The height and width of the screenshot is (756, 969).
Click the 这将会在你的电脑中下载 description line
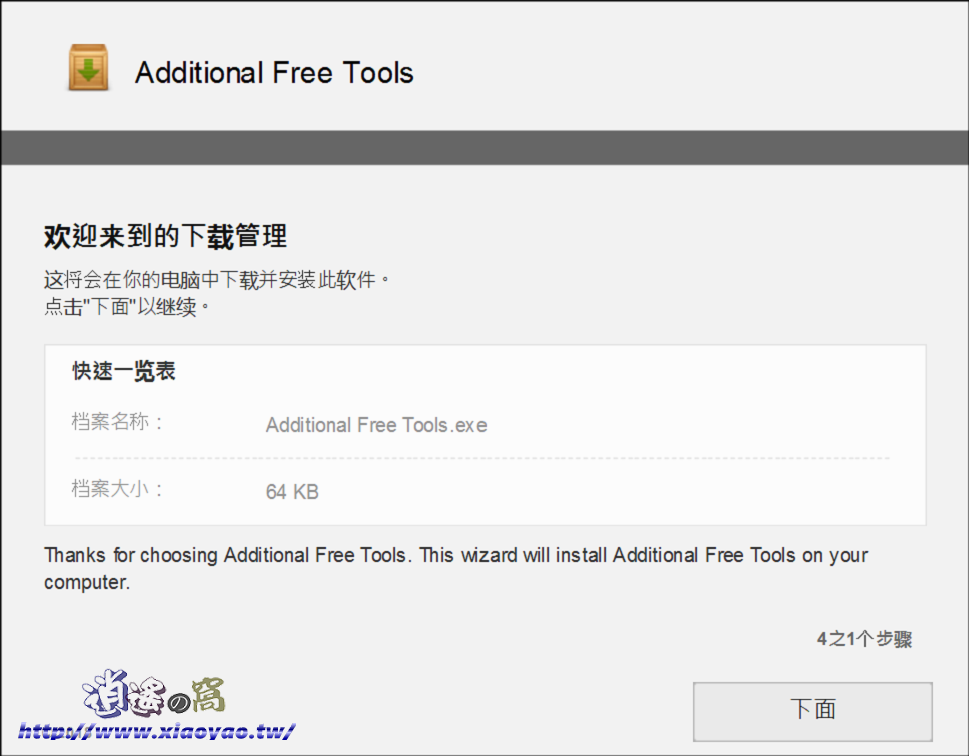click(217, 280)
